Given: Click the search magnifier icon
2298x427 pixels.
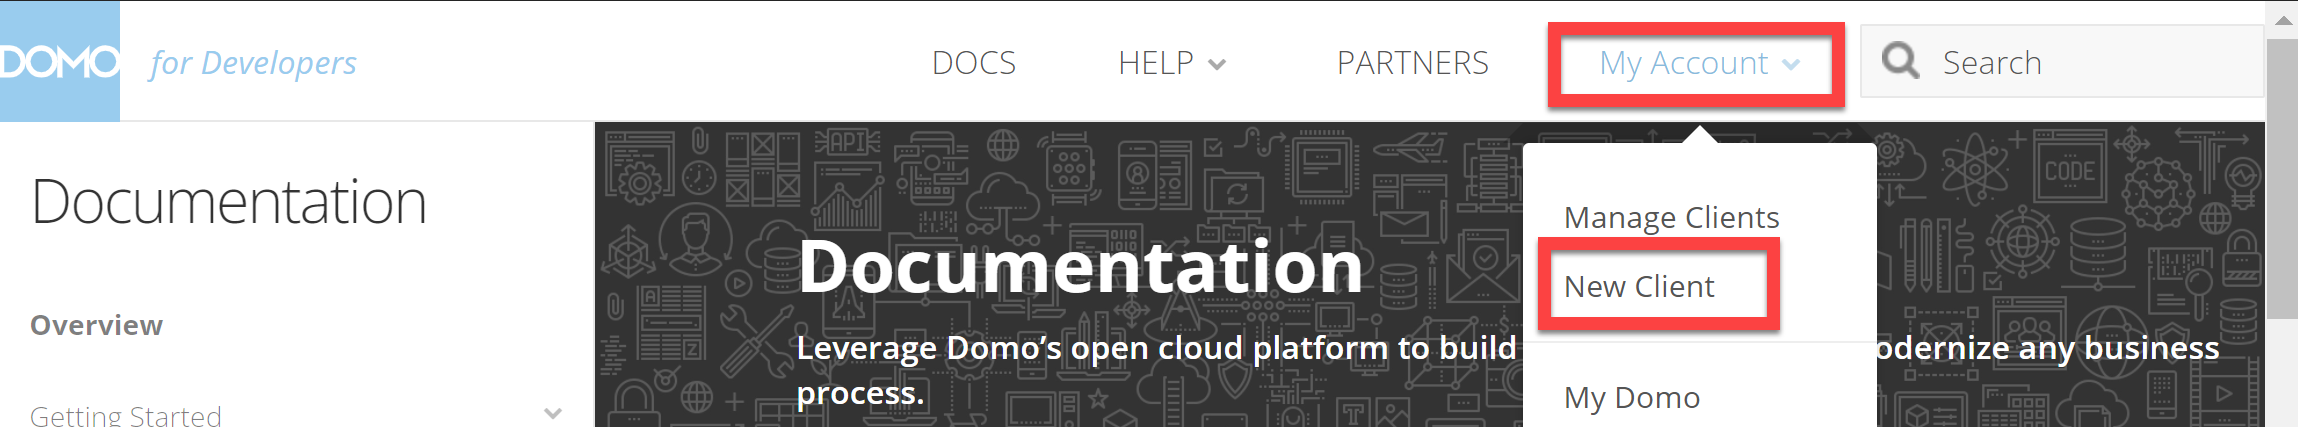Looking at the screenshot, I should 1900,61.
